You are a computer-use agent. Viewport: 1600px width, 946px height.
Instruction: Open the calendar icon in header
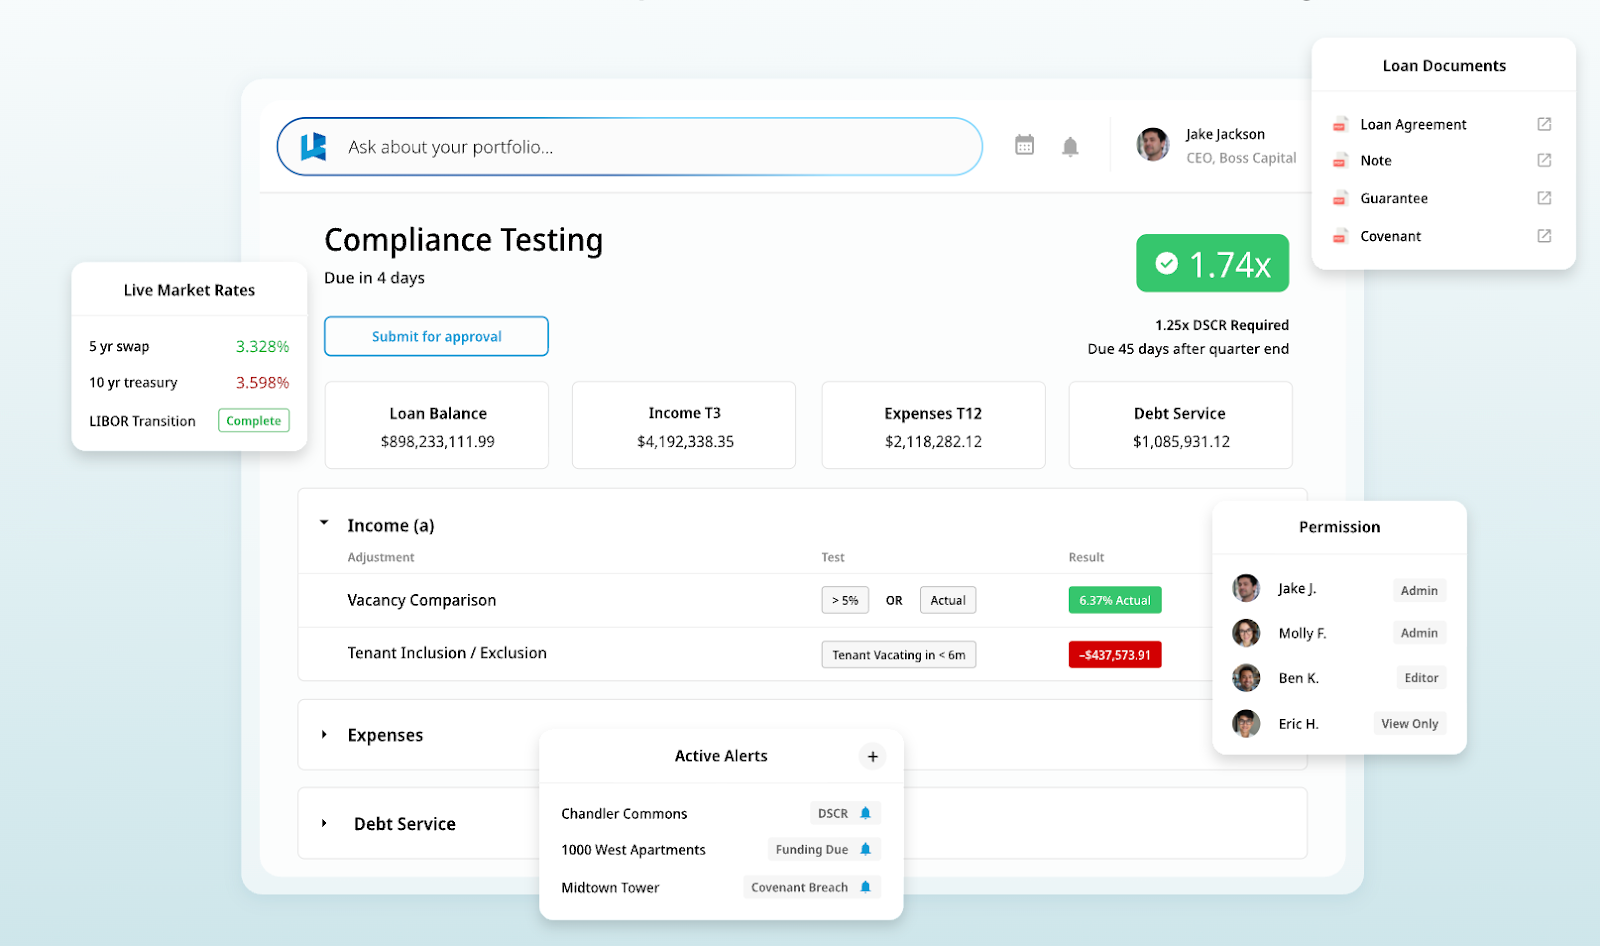pos(1024,145)
